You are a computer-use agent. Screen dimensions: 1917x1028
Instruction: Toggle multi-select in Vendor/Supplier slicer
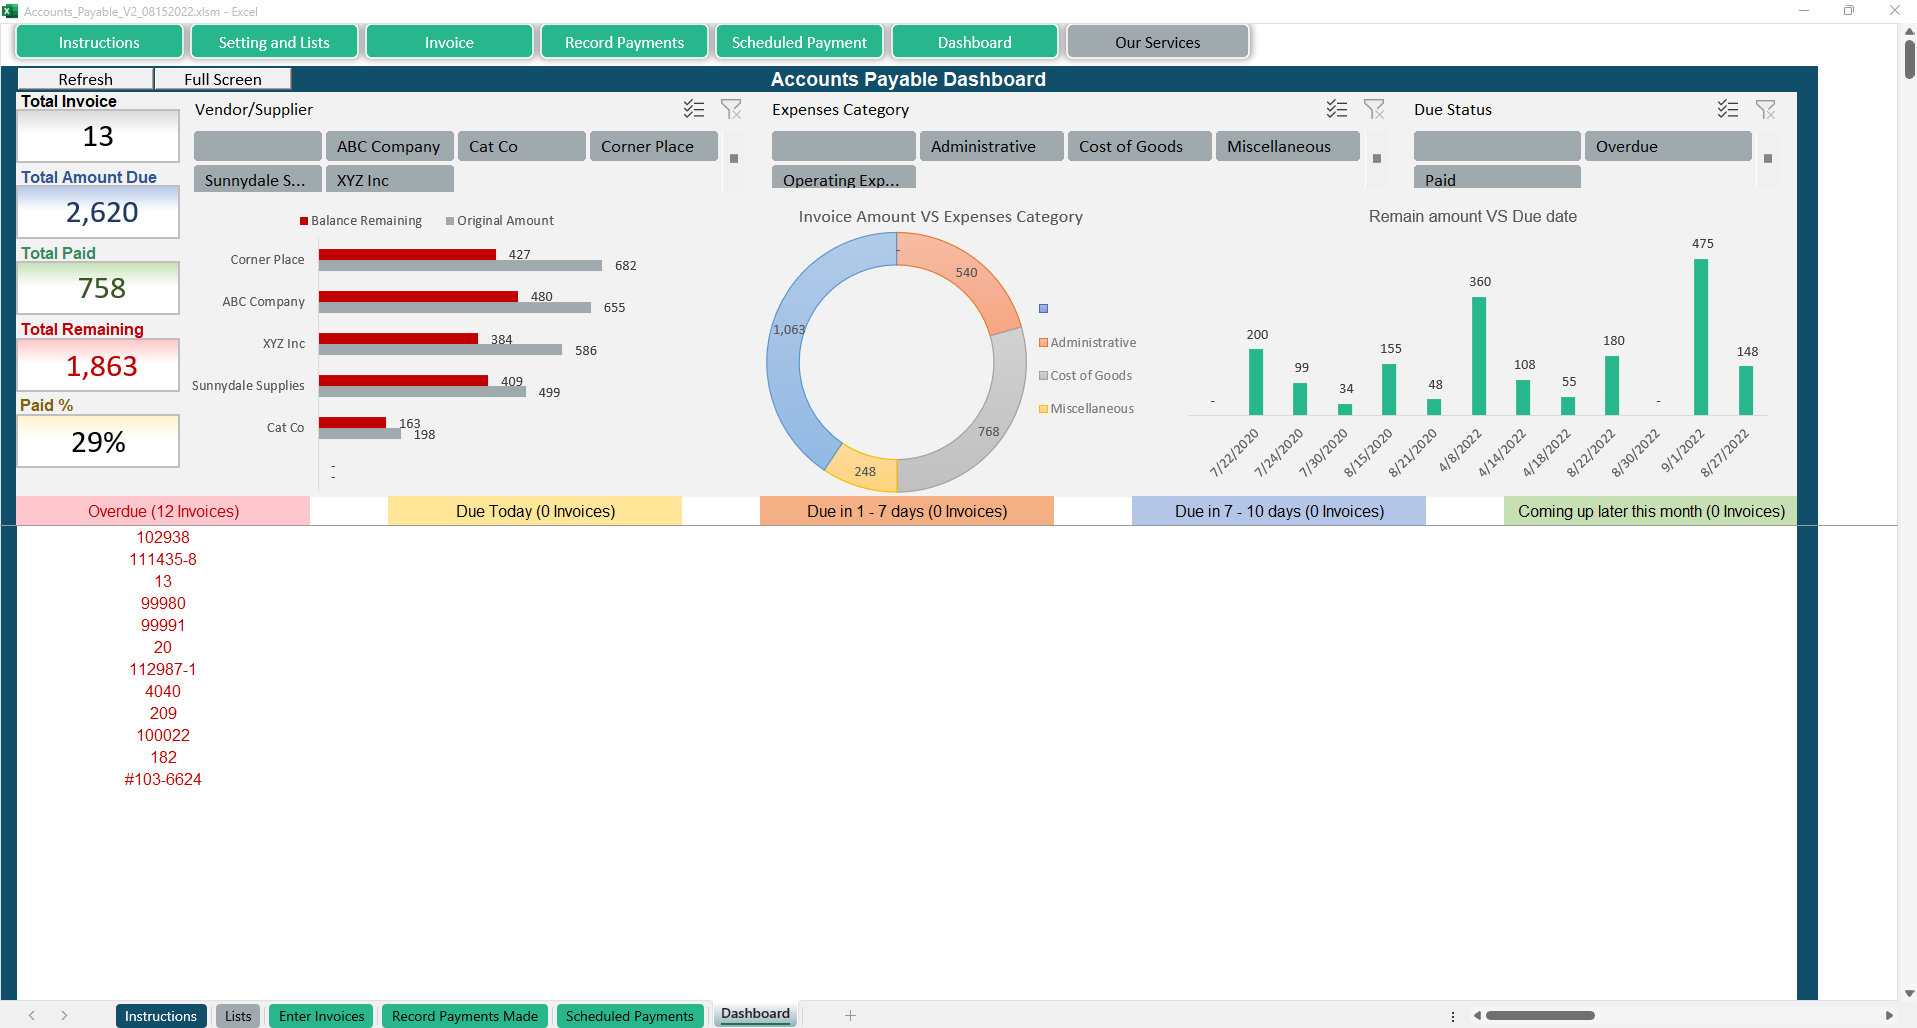pos(694,109)
